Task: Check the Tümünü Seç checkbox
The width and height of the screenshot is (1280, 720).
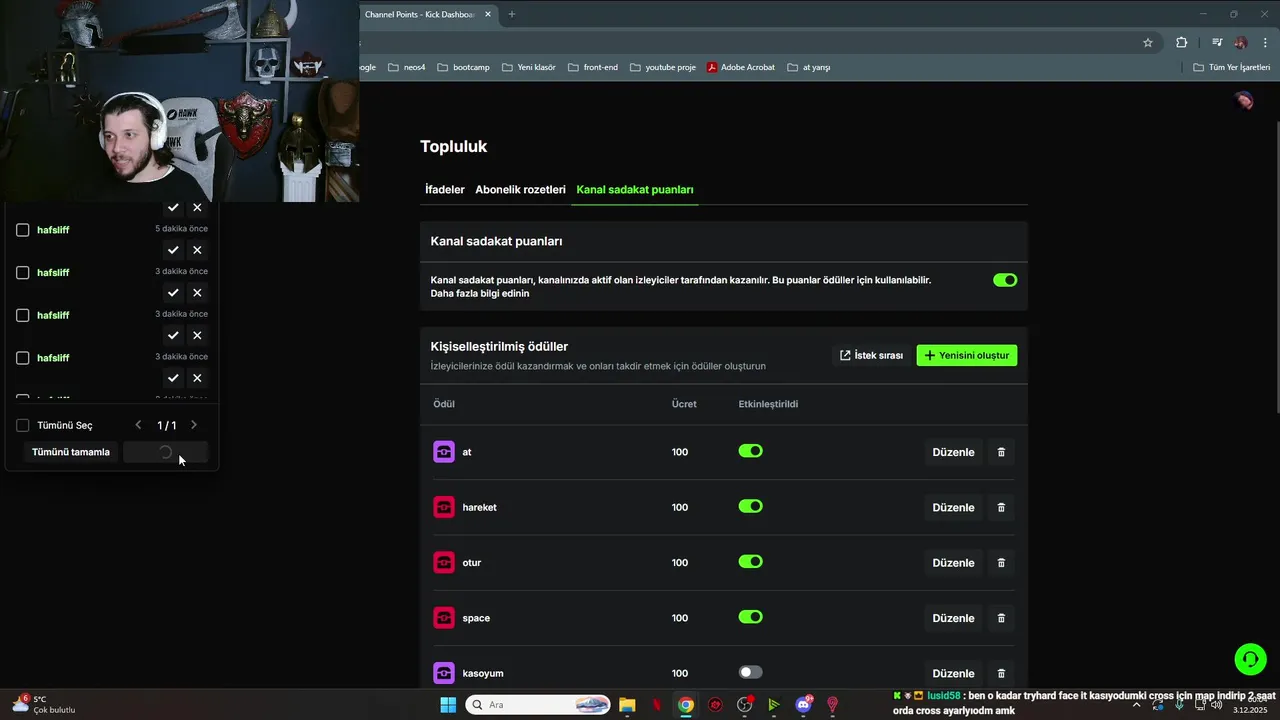Action: pos(23,425)
